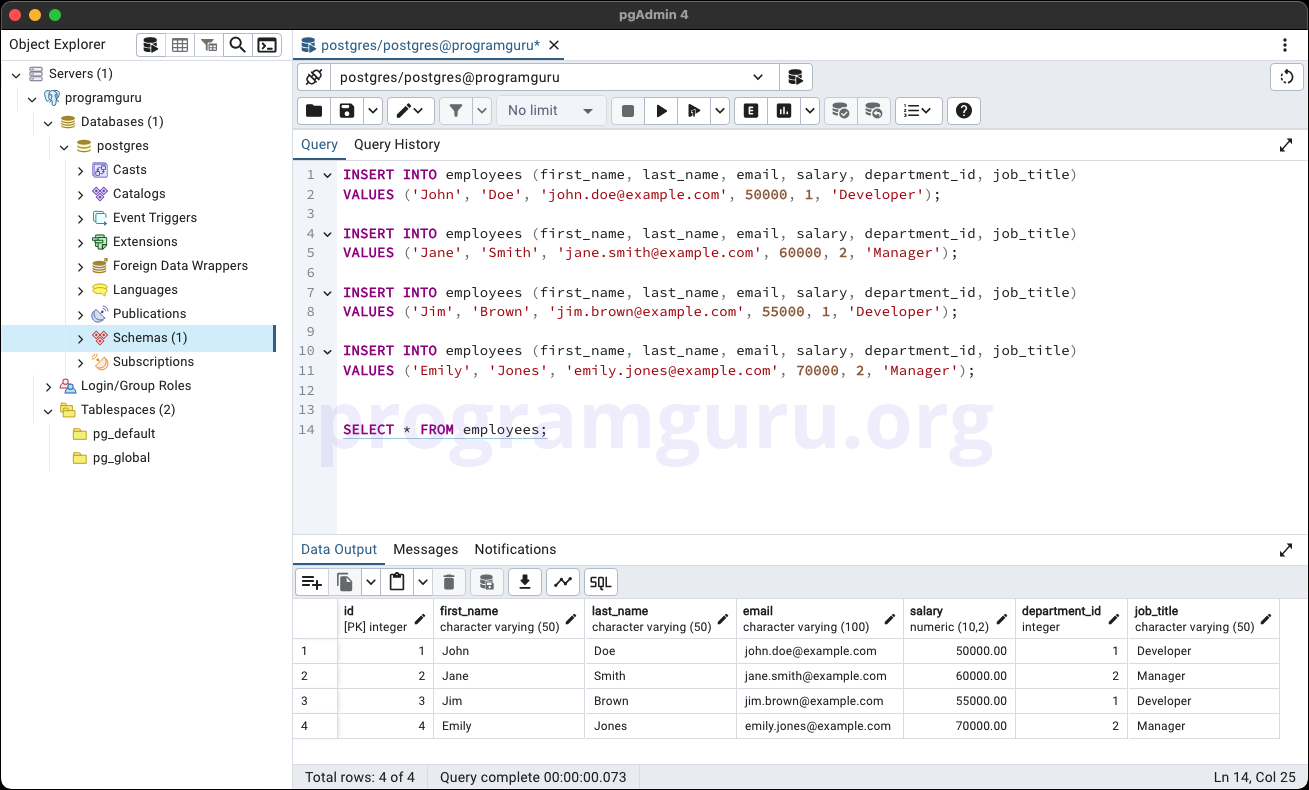Click the Save Data Changes icon
This screenshot has width=1309, height=790.
(486, 582)
